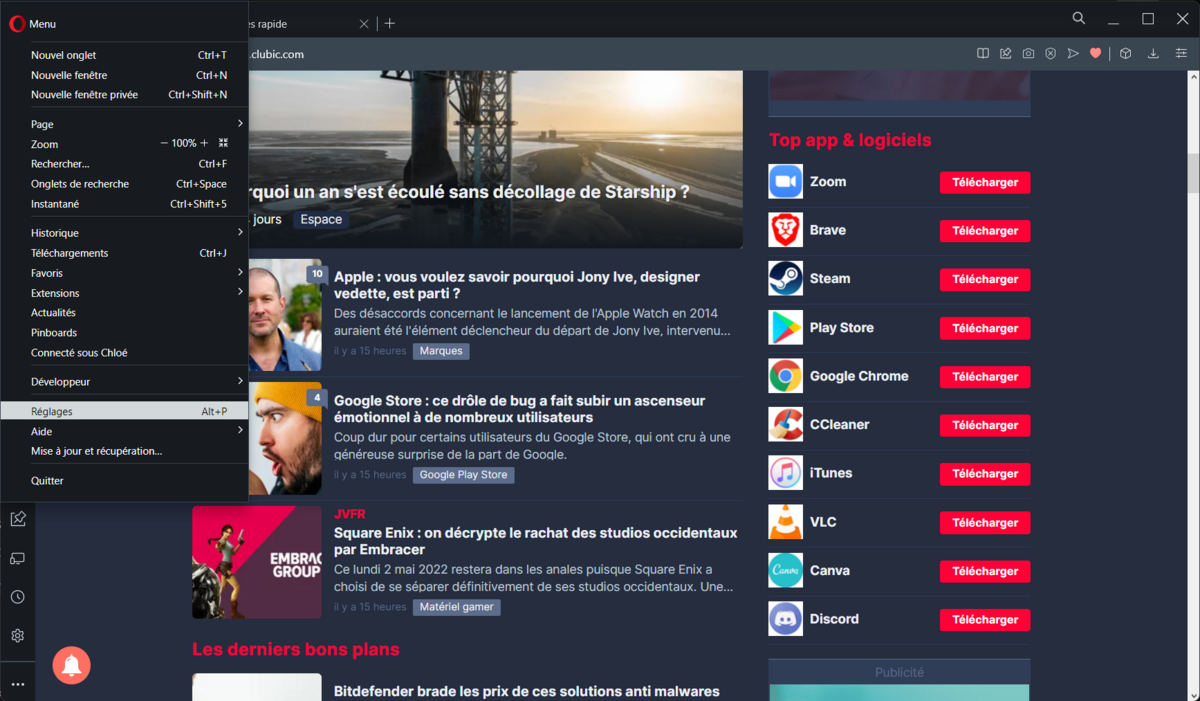Open Easy Setup sliders icon

(x=1180, y=54)
